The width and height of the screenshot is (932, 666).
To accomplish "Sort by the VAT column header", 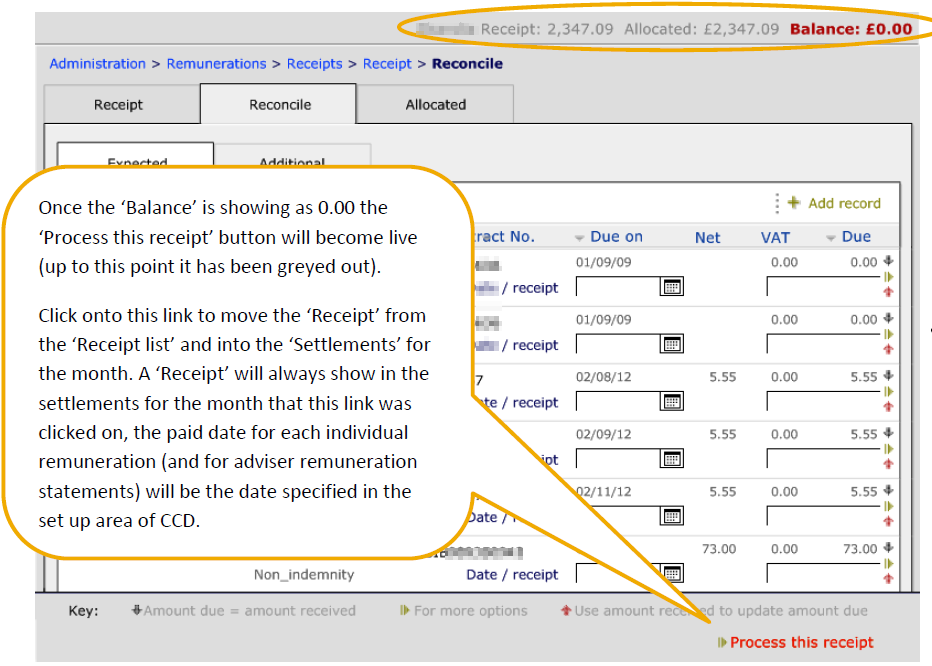I will pyautogui.click(x=775, y=237).
